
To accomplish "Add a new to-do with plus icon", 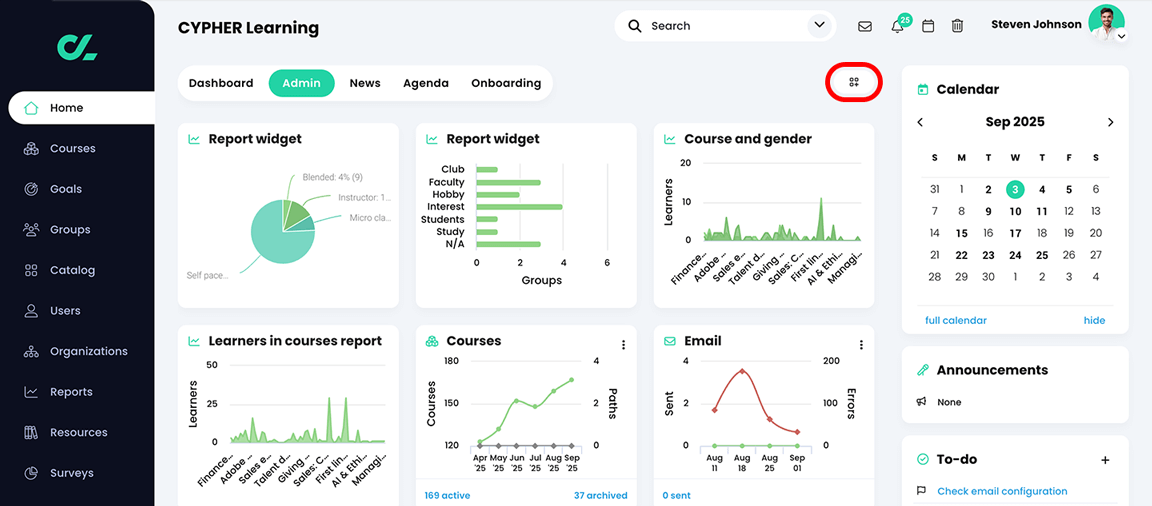I will pyautogui.click(x=1105, y=460).
